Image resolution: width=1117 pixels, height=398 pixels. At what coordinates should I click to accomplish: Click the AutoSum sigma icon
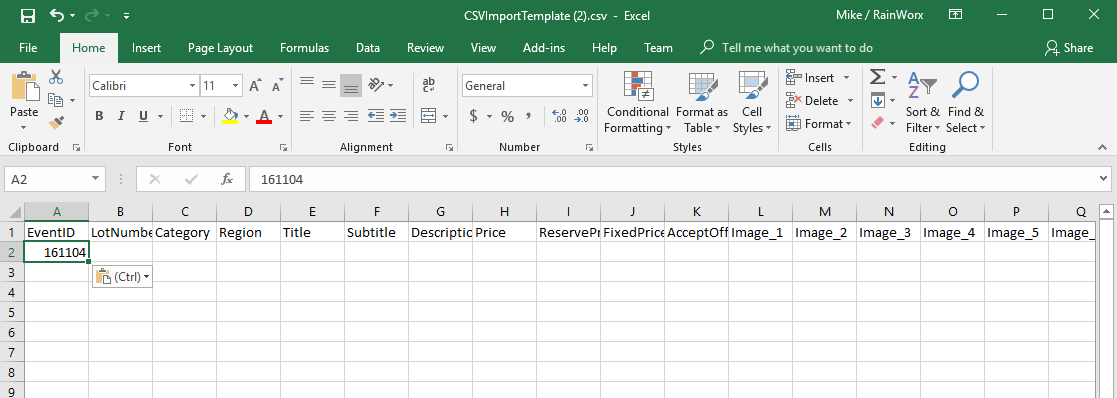coord(878,77)
